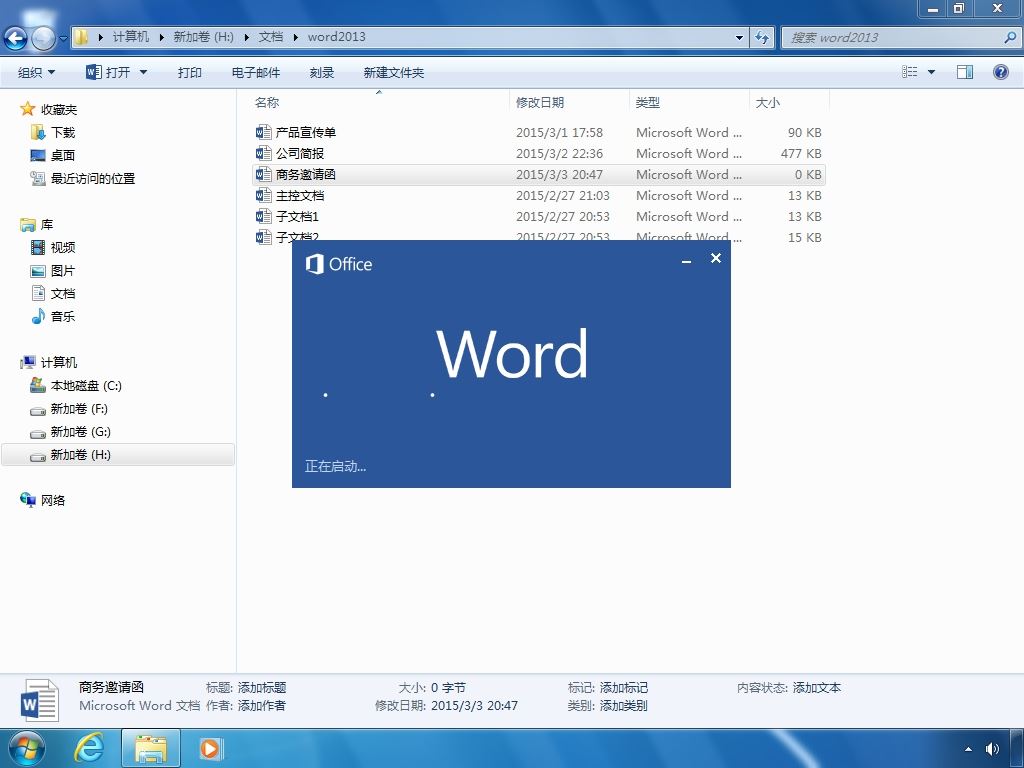
Task: Click the Help question mark icon
Action: pyautogui.click(x=1000, y=72)
